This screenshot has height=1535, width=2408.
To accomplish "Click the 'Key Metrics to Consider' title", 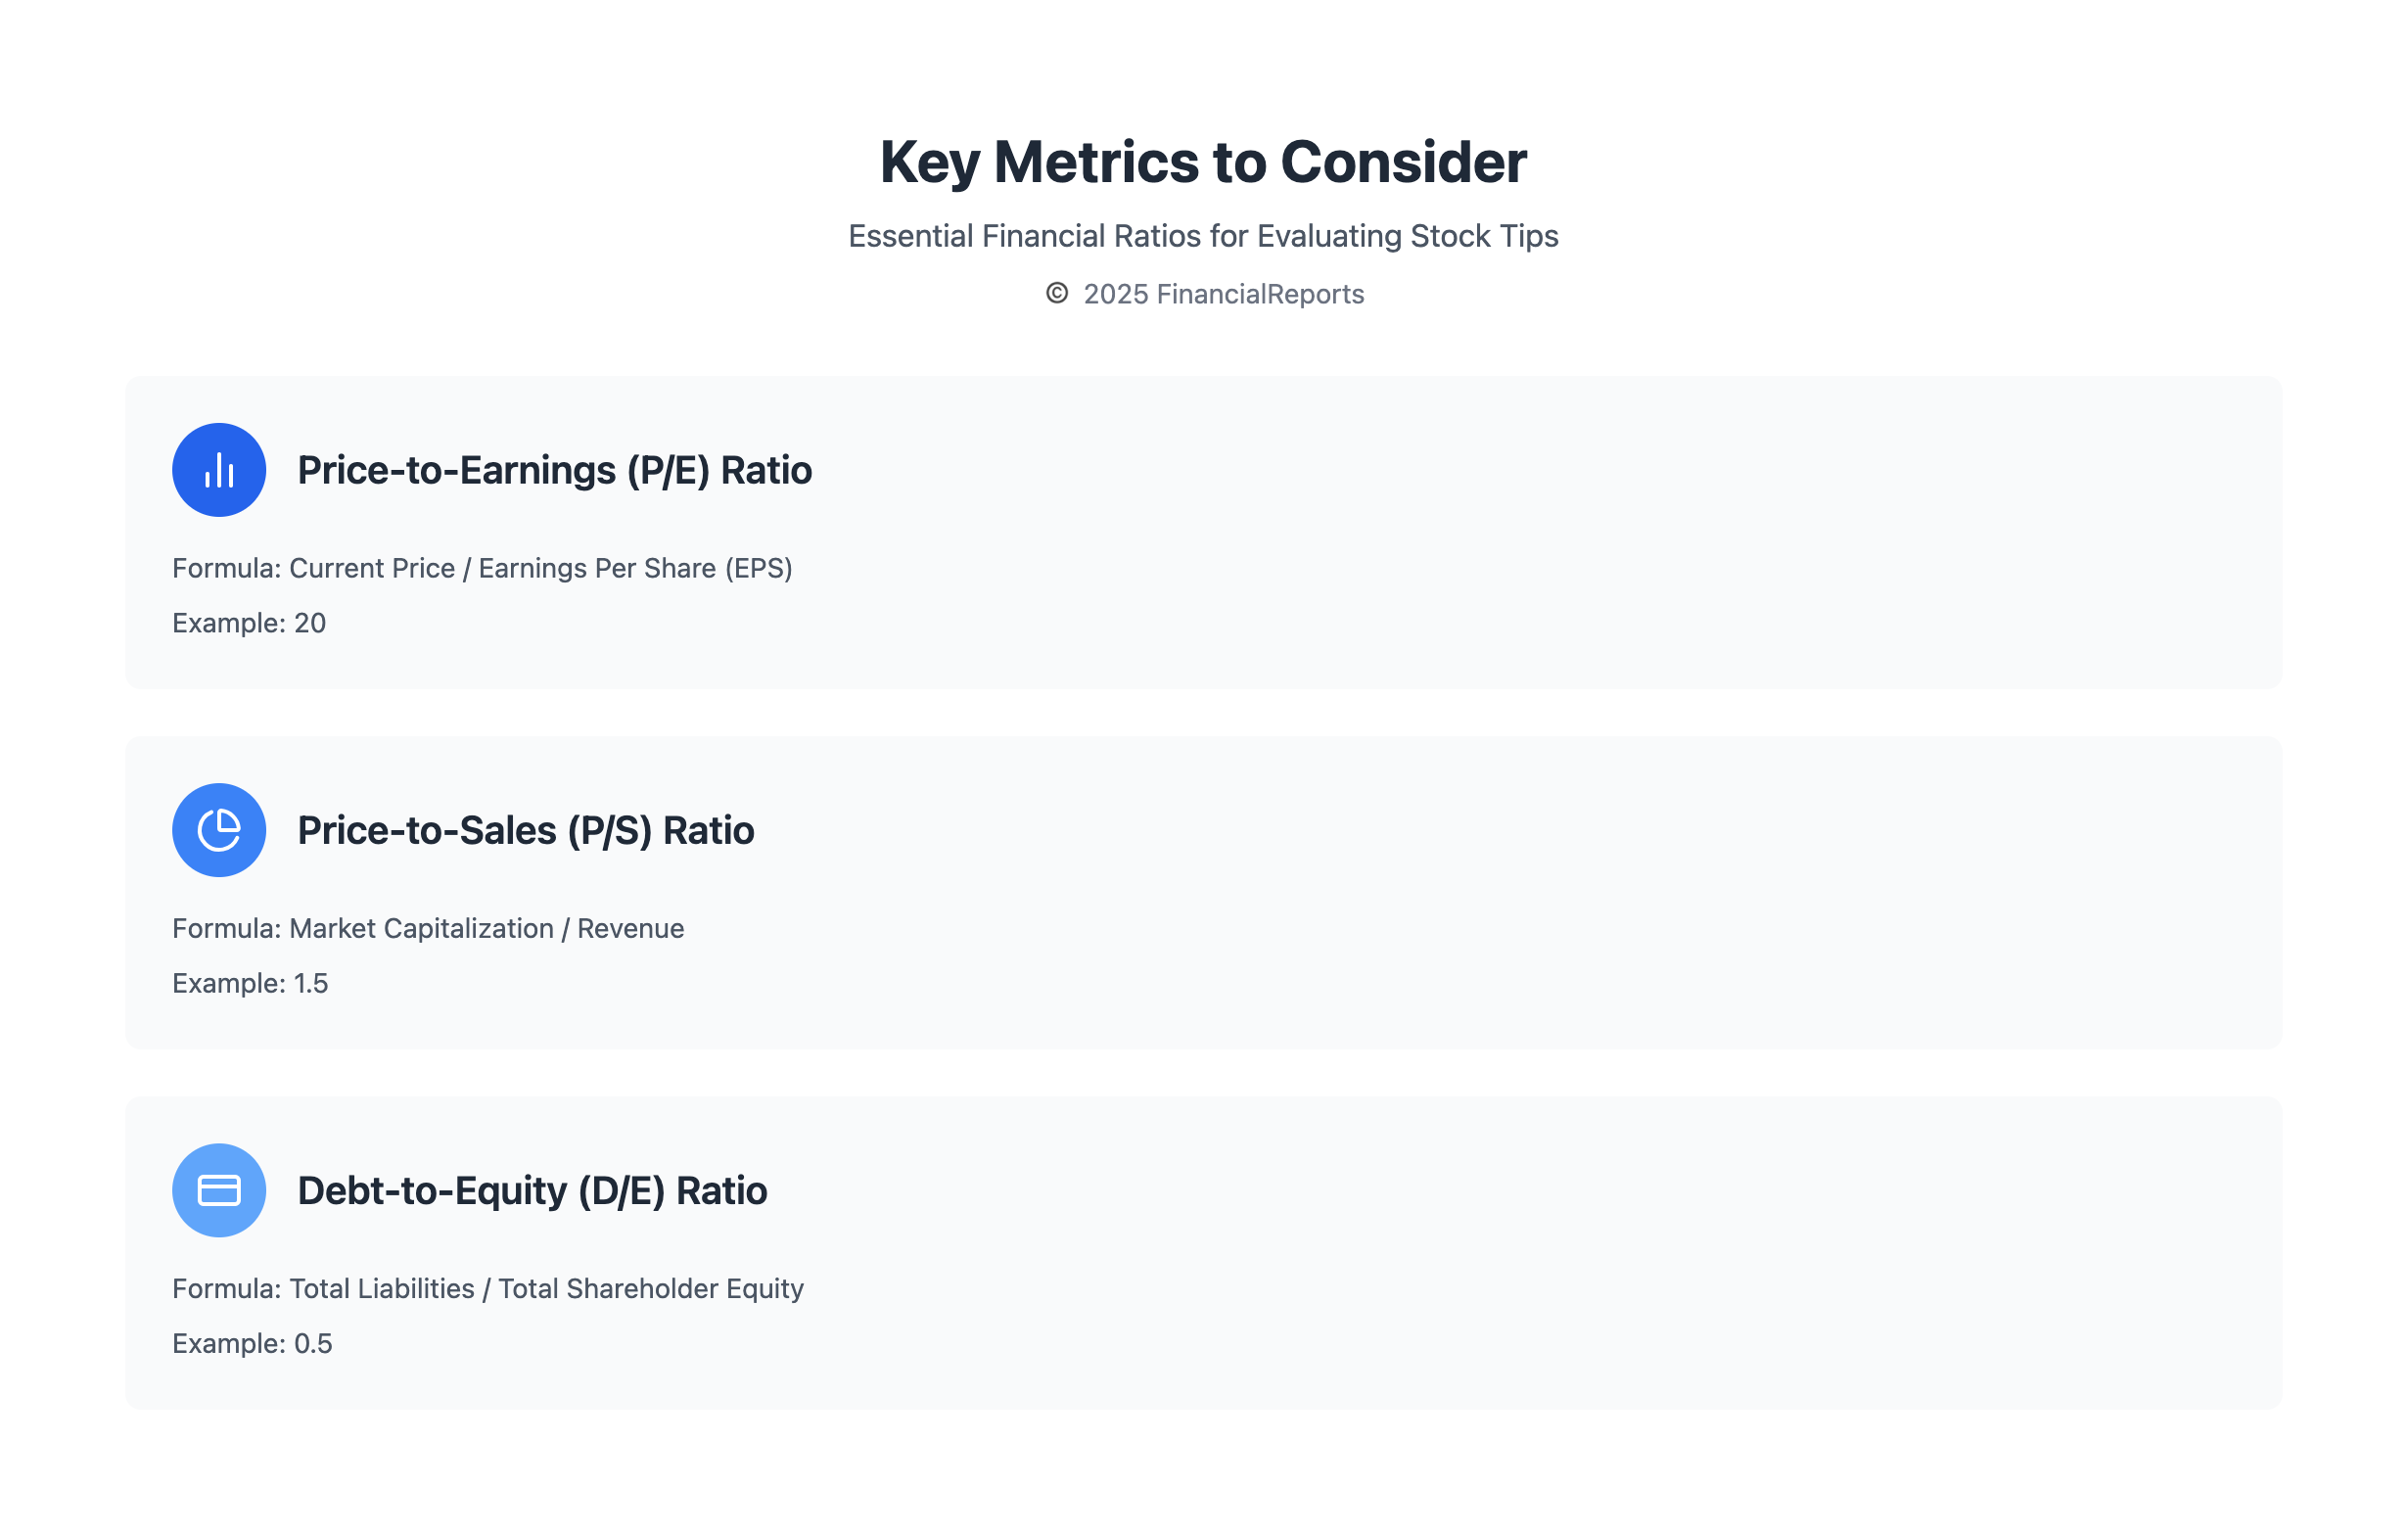I will point(1203,162).
